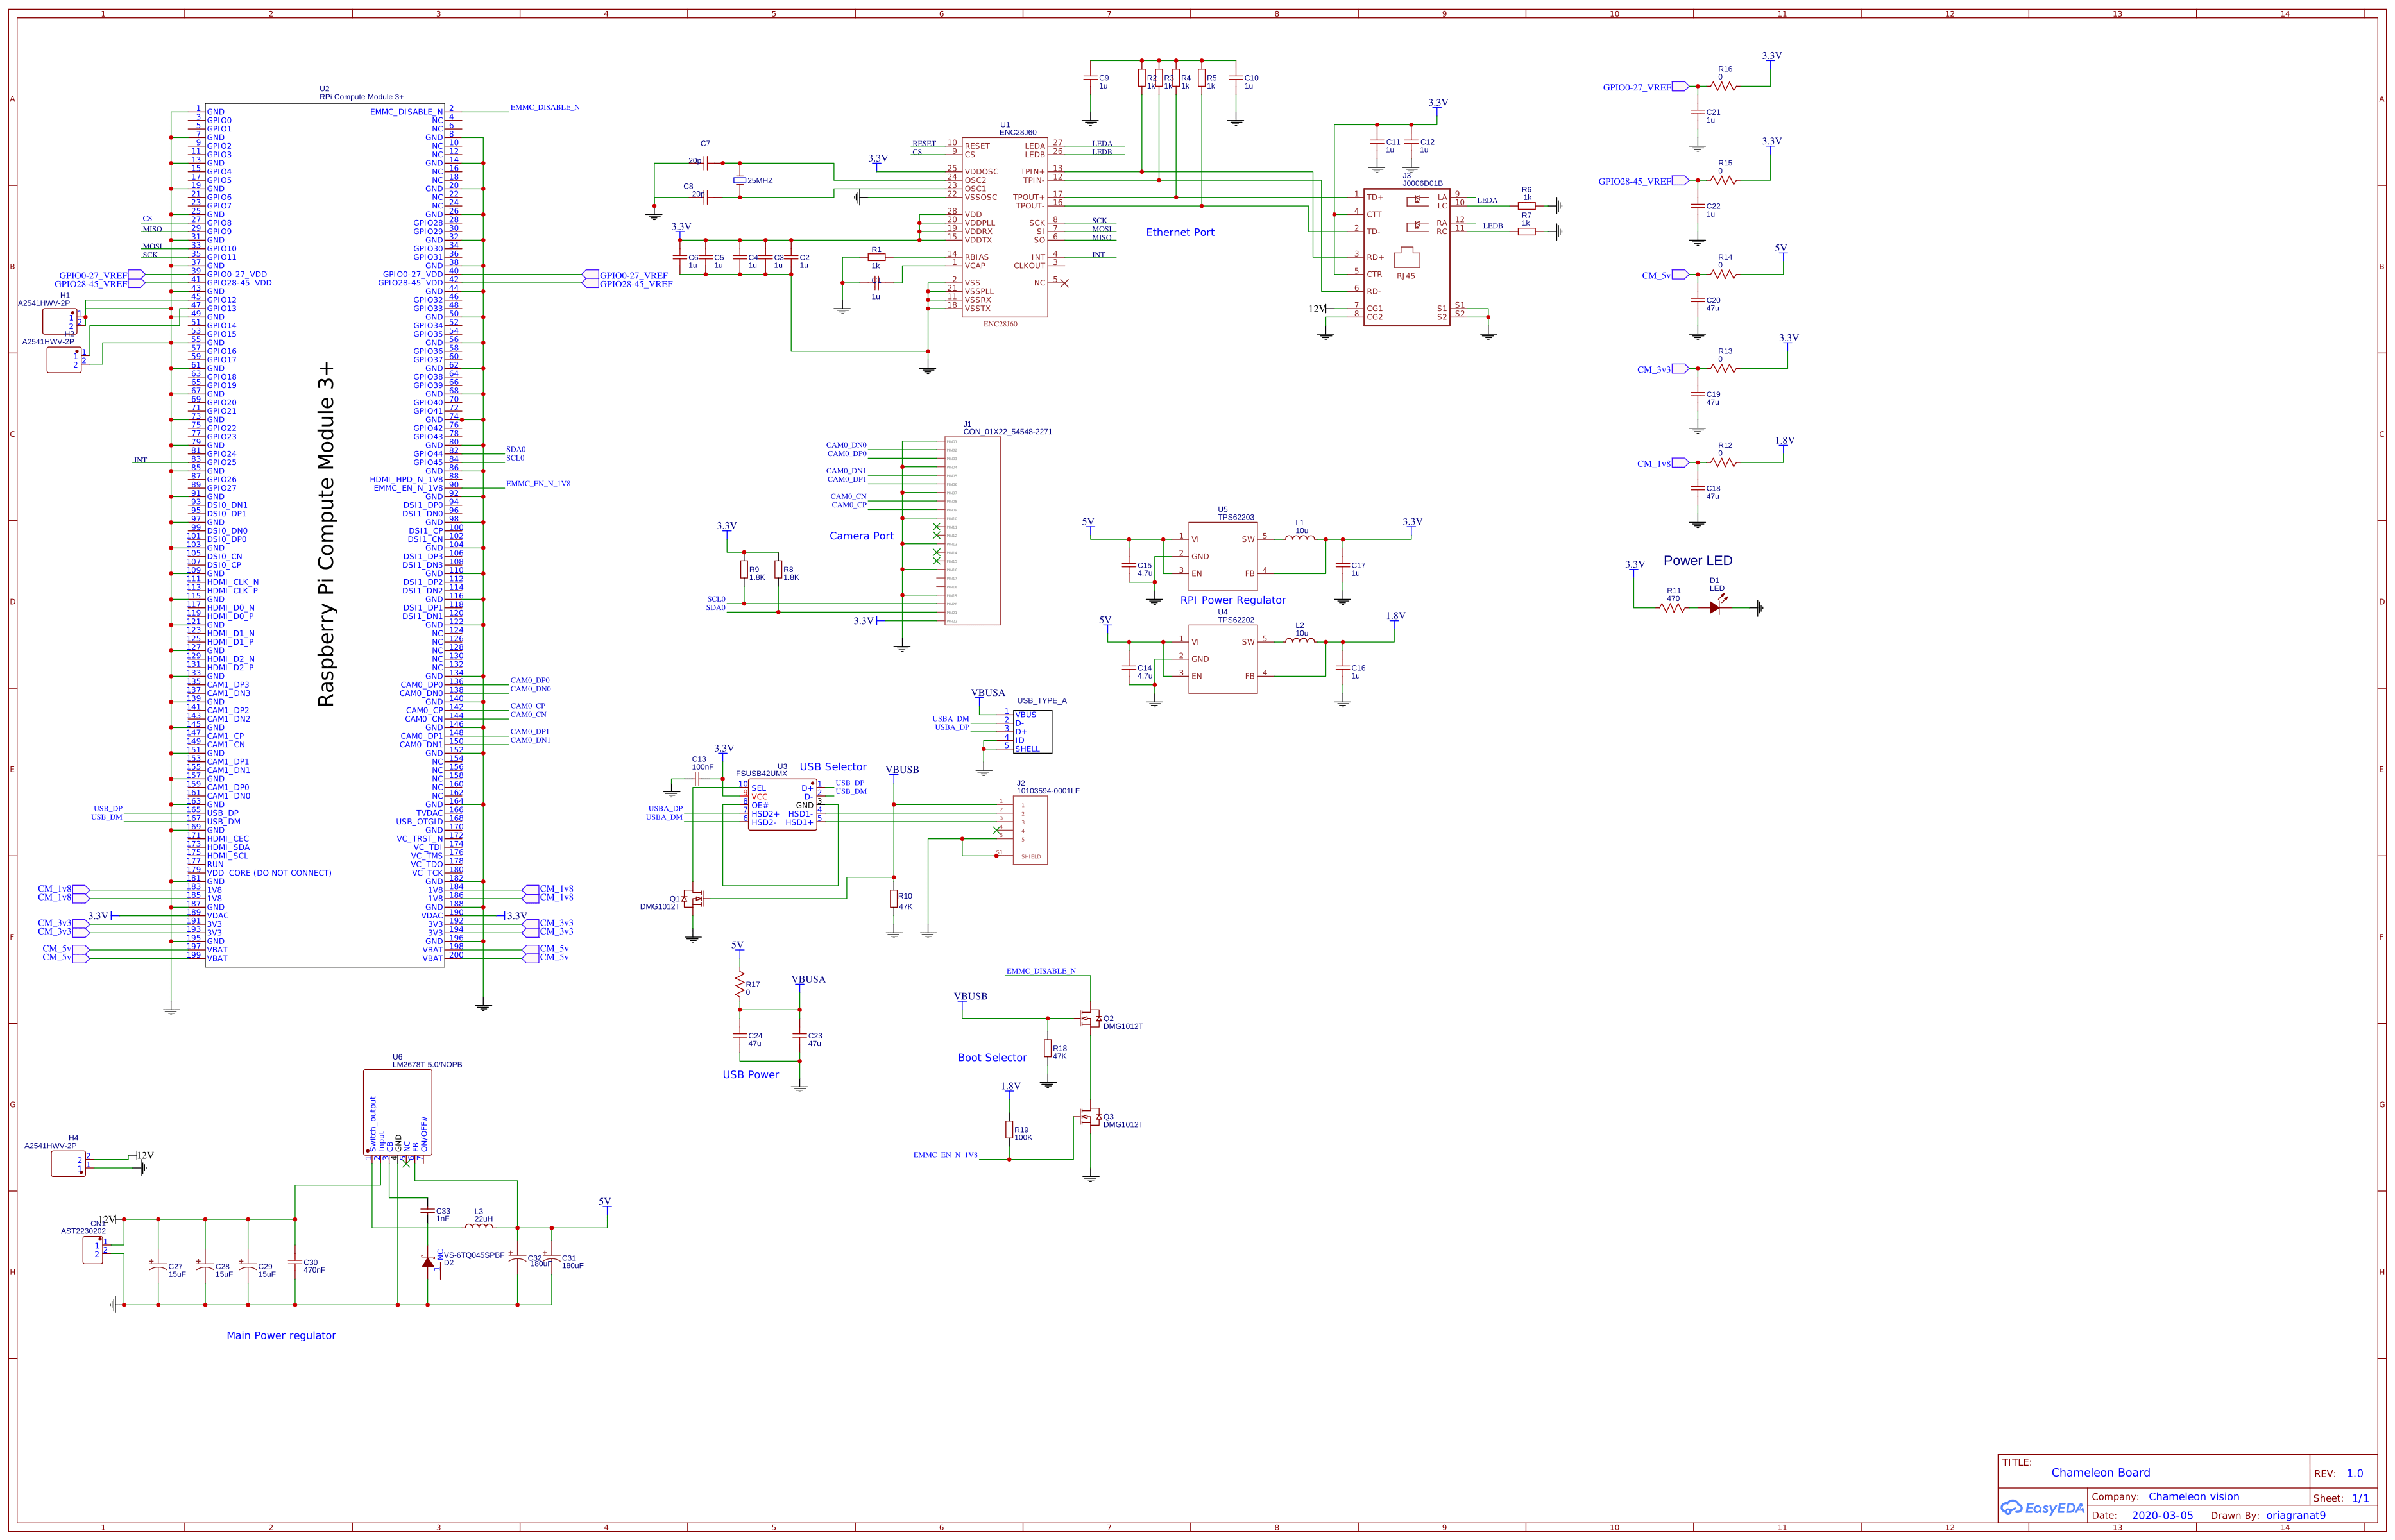2395x1540 pixels.
Task: Select the J2 10103594-0001LF USB connector
Action: (x=1030, y=830)
